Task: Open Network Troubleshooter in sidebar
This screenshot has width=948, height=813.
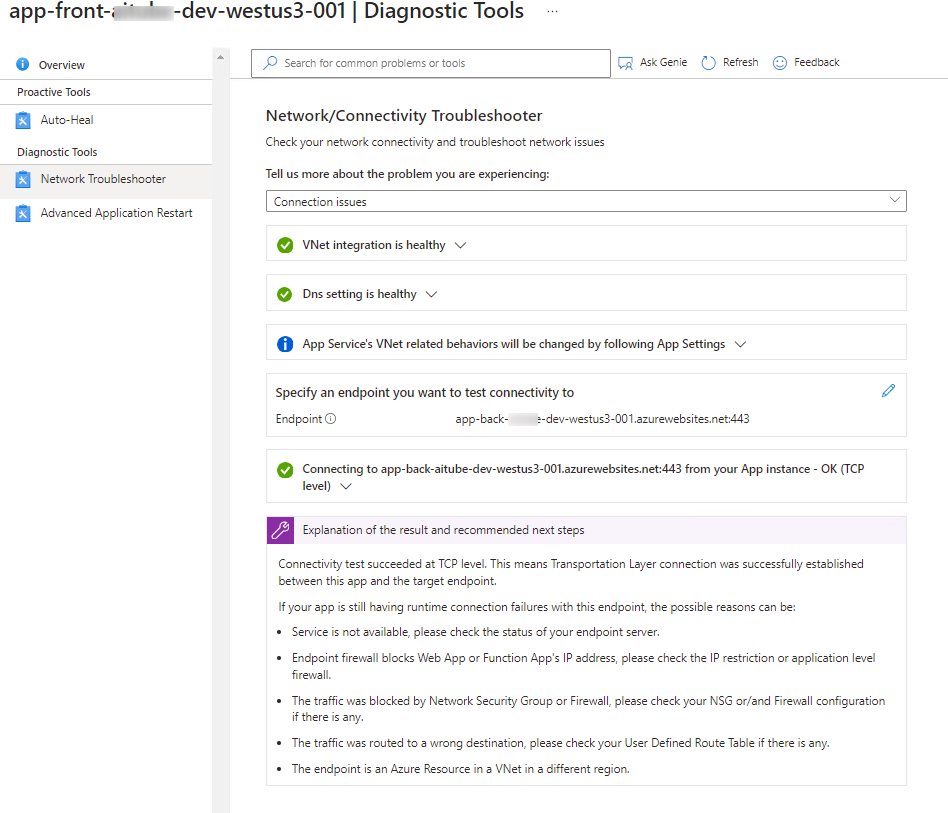Action: click(x=103, y=179)
